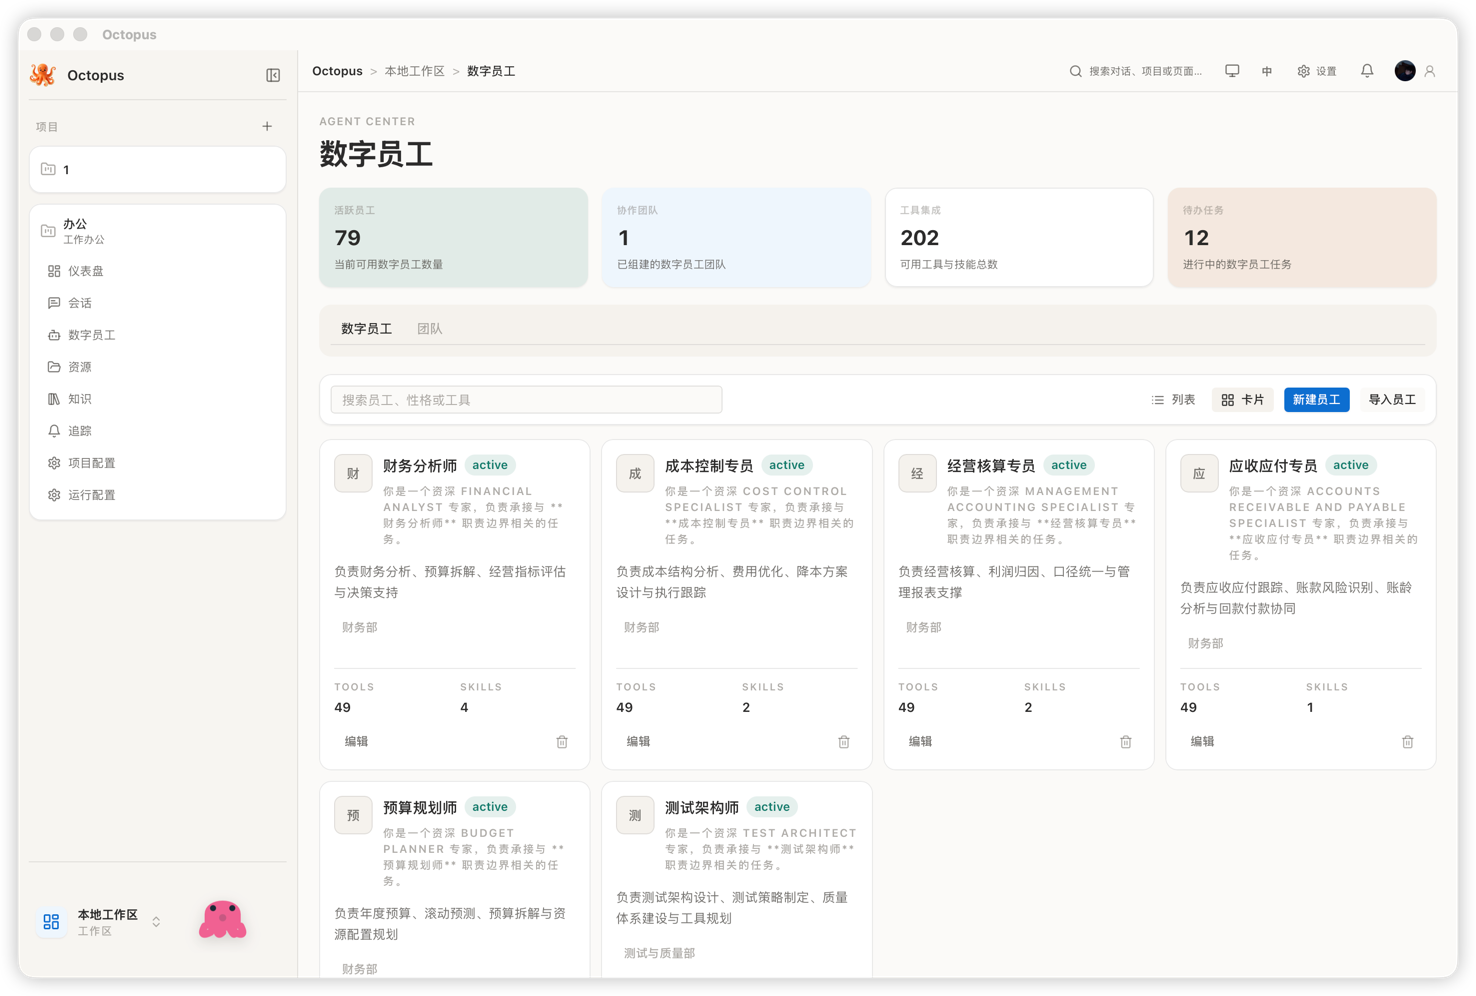Click the 新建员工 button
The height and width of the screenshot is (996, 1476).
[x=1317, y=400]
